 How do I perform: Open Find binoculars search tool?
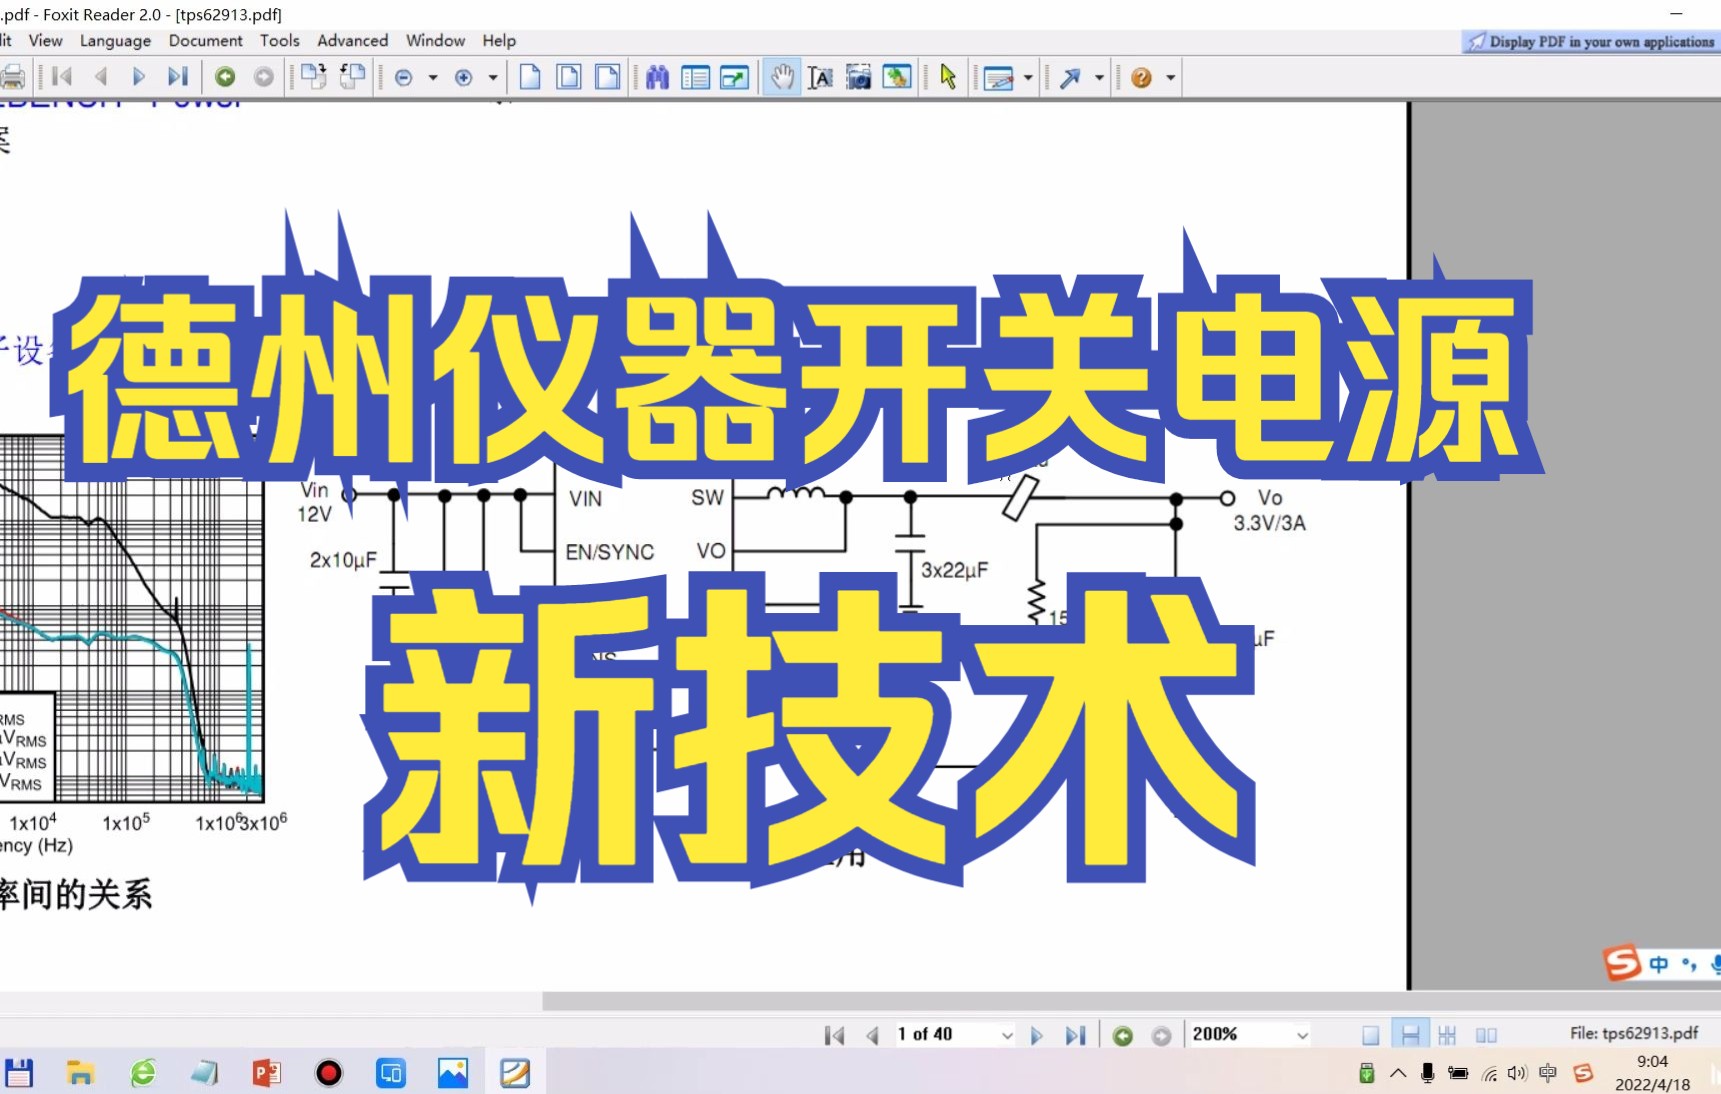point(657,77)
